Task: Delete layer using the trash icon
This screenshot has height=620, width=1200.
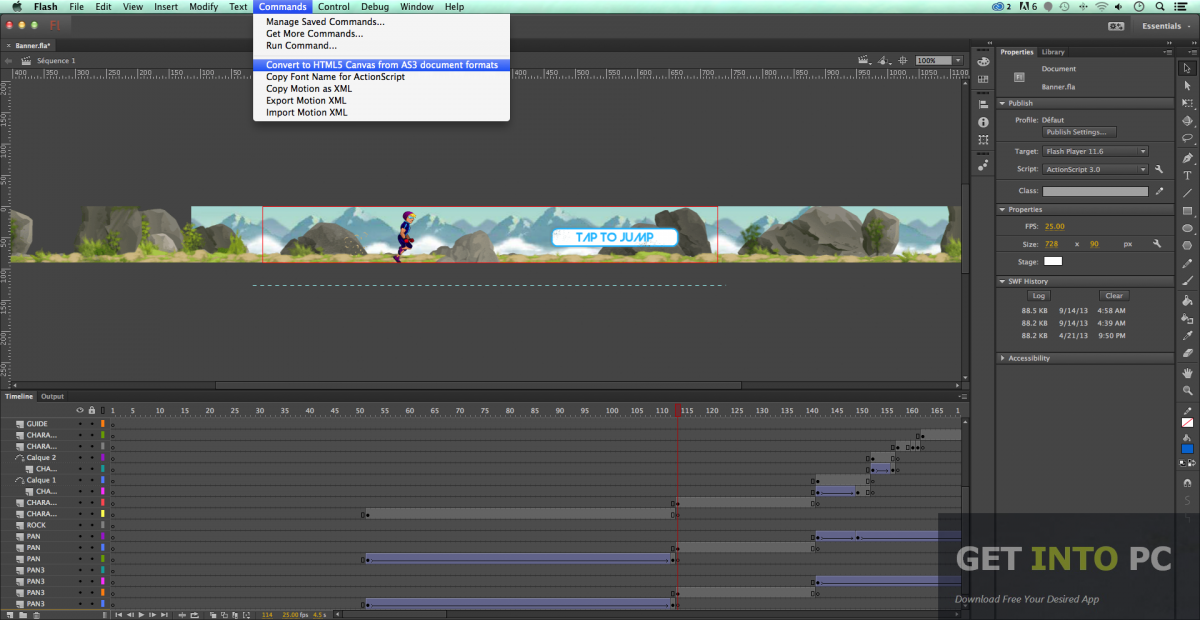Action: click(37, 614)
